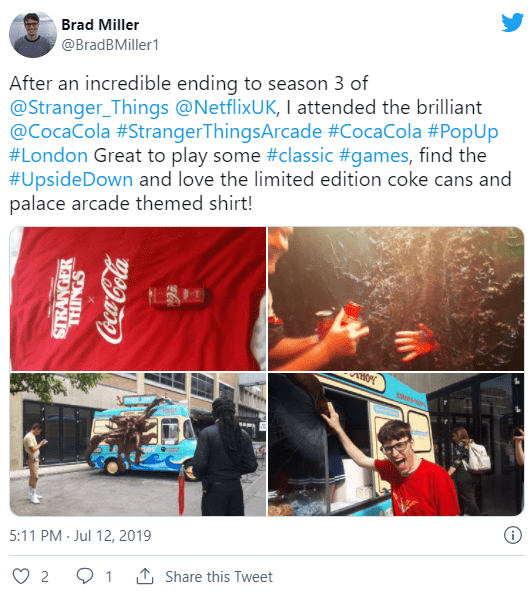Open the 5:11 PM Jul 12, 2019 timestamp
The image size is (532, 595).
pos(80,536)
